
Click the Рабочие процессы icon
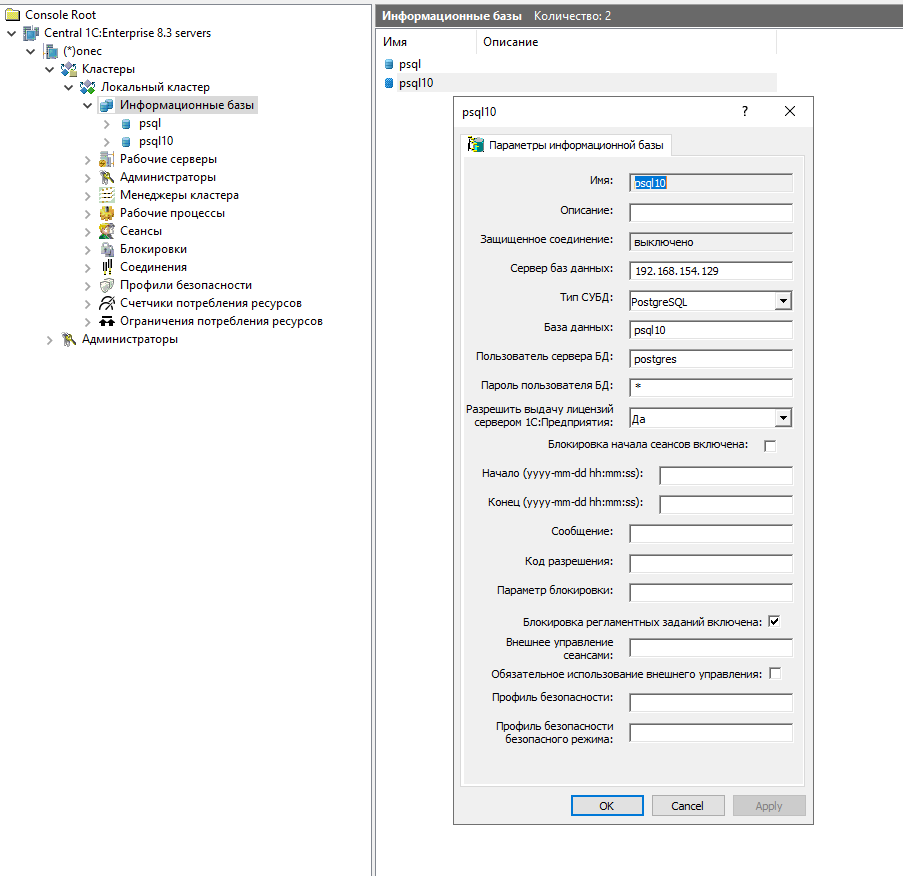pyautogui.click(x=107, y=213)
